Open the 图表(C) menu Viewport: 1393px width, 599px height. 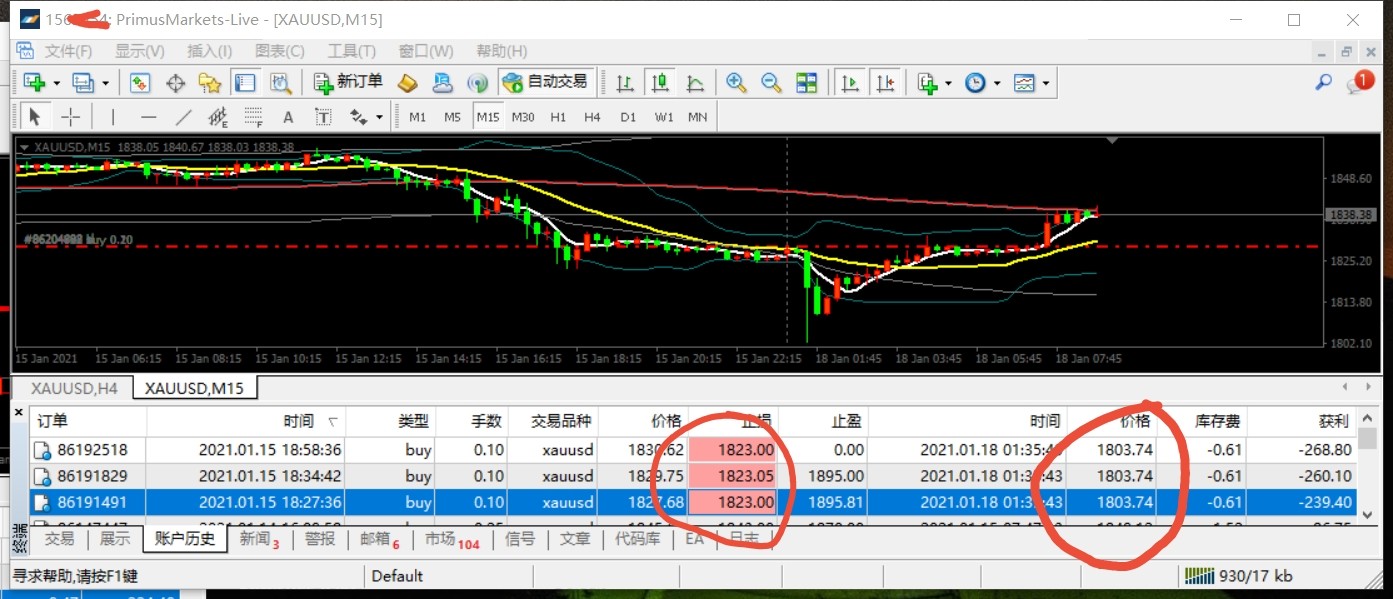click(x=273, y=51)
